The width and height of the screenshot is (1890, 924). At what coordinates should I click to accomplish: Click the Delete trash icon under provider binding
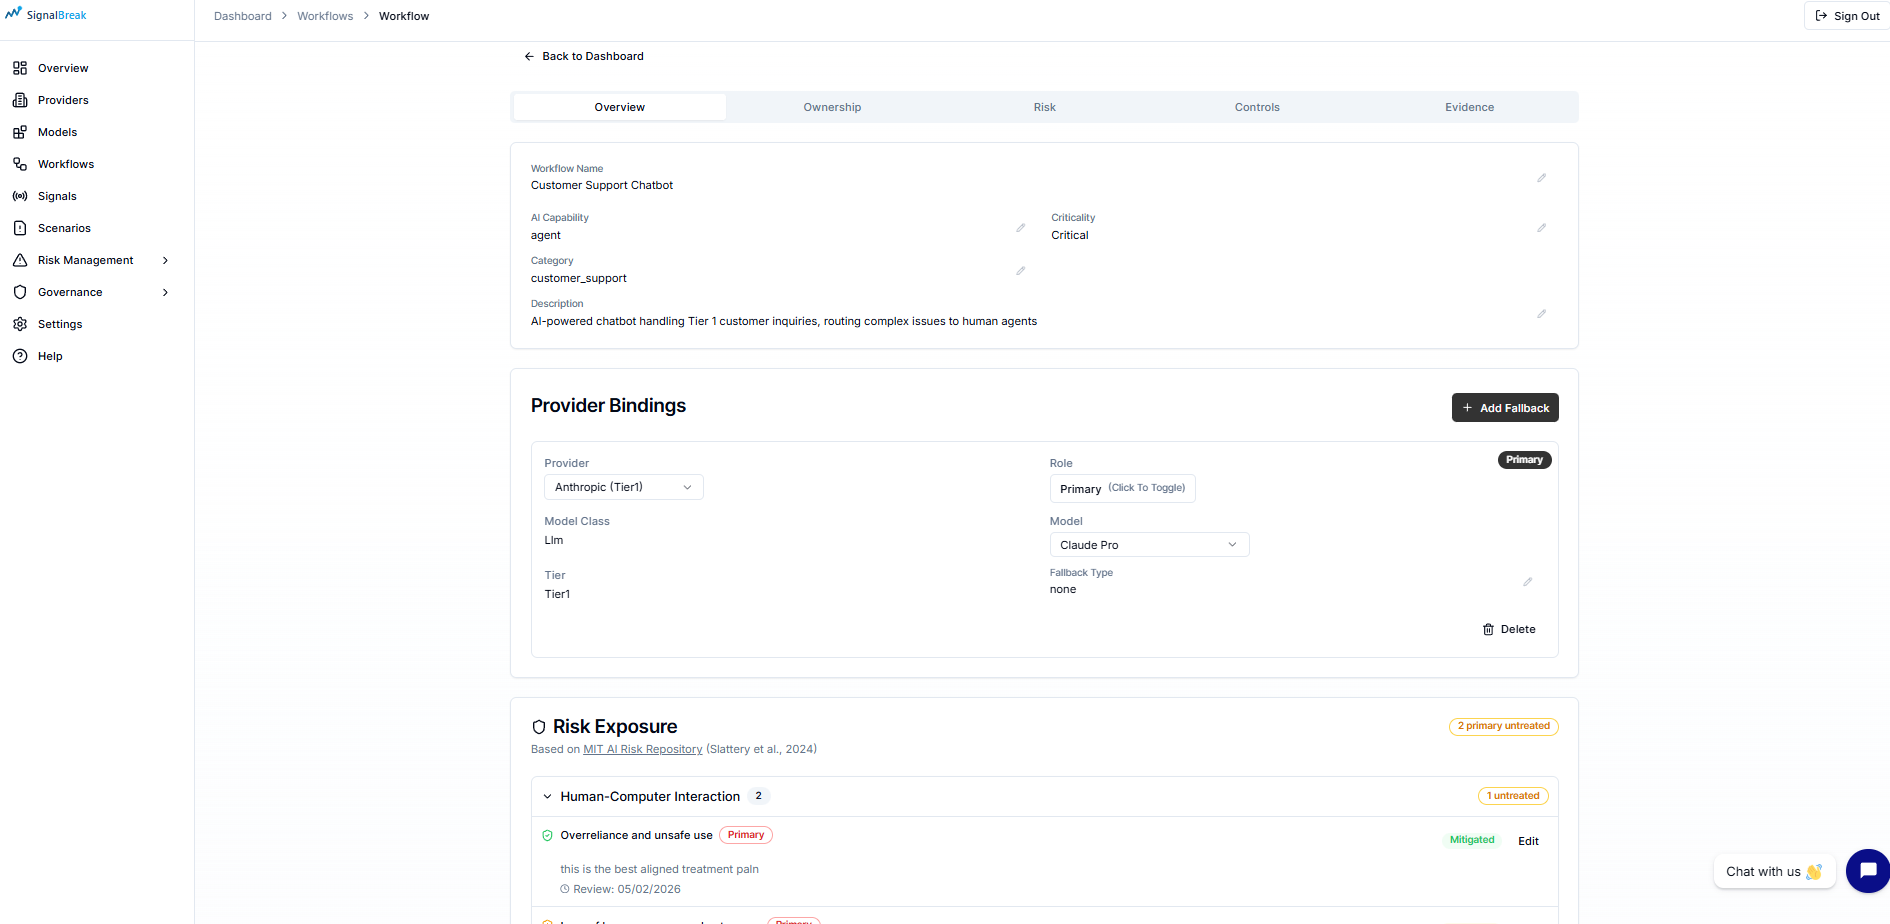click(x=1509, y=629)
